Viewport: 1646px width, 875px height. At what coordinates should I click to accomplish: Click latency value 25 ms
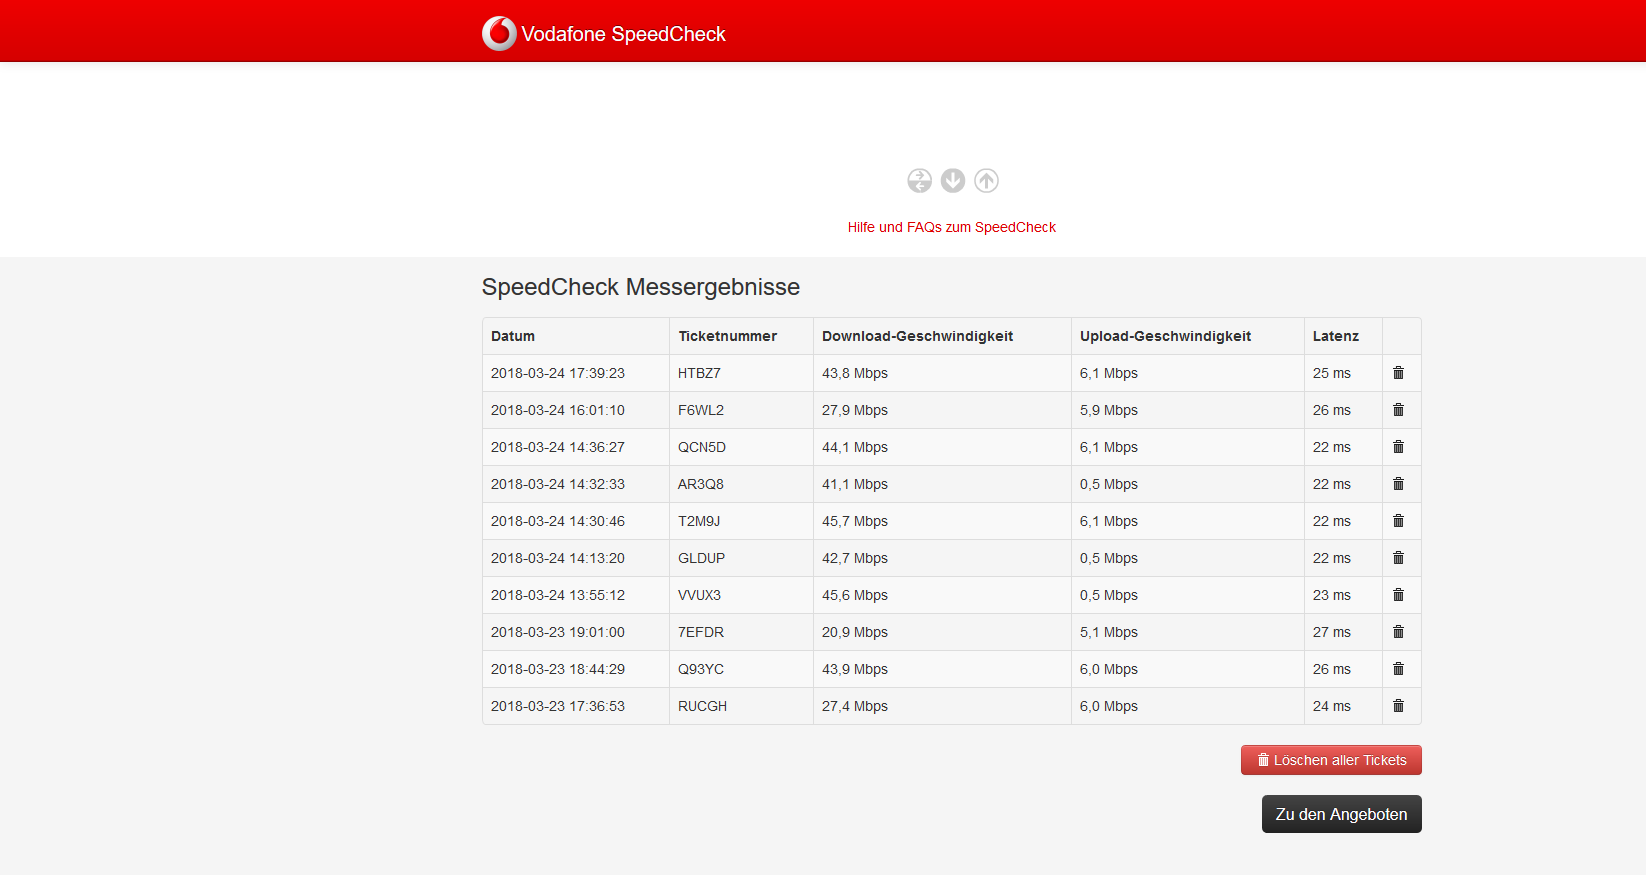point(1332,373)
